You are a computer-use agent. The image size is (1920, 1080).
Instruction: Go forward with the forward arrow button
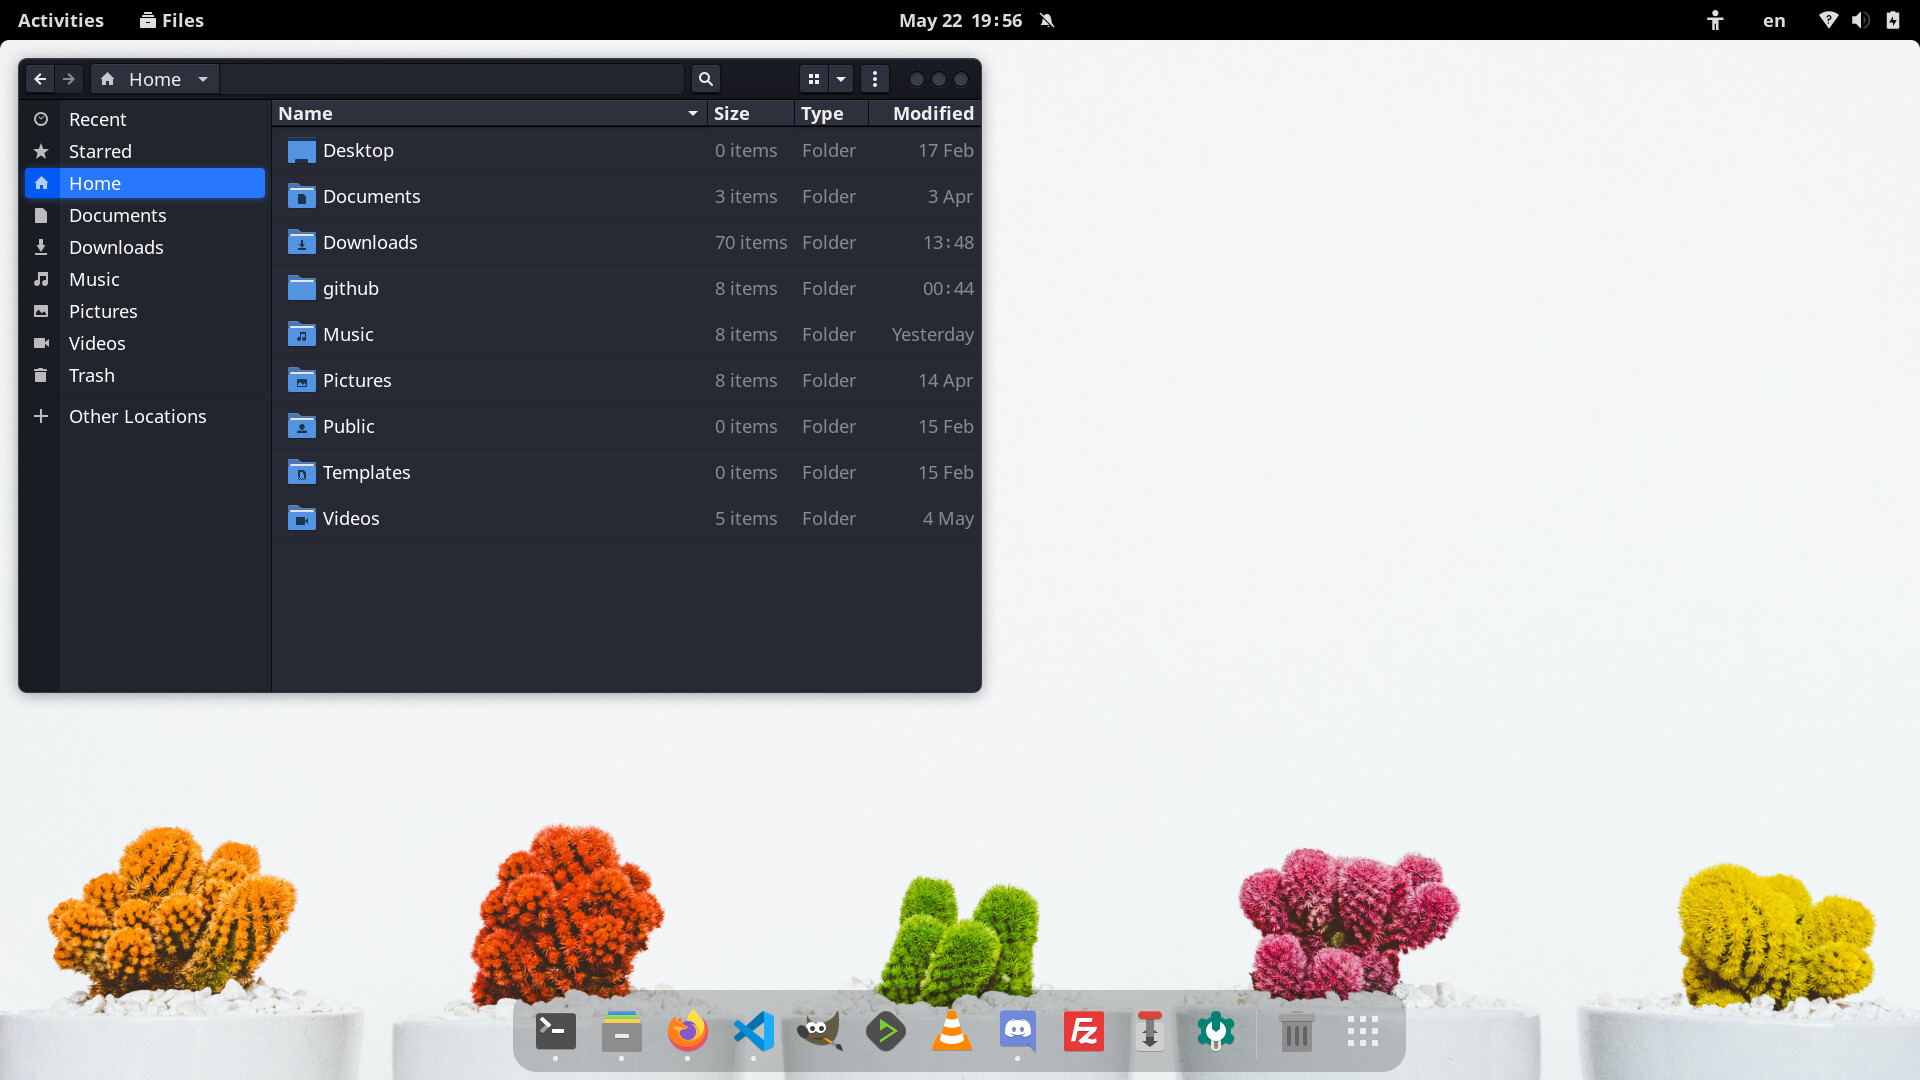(69, 79)
